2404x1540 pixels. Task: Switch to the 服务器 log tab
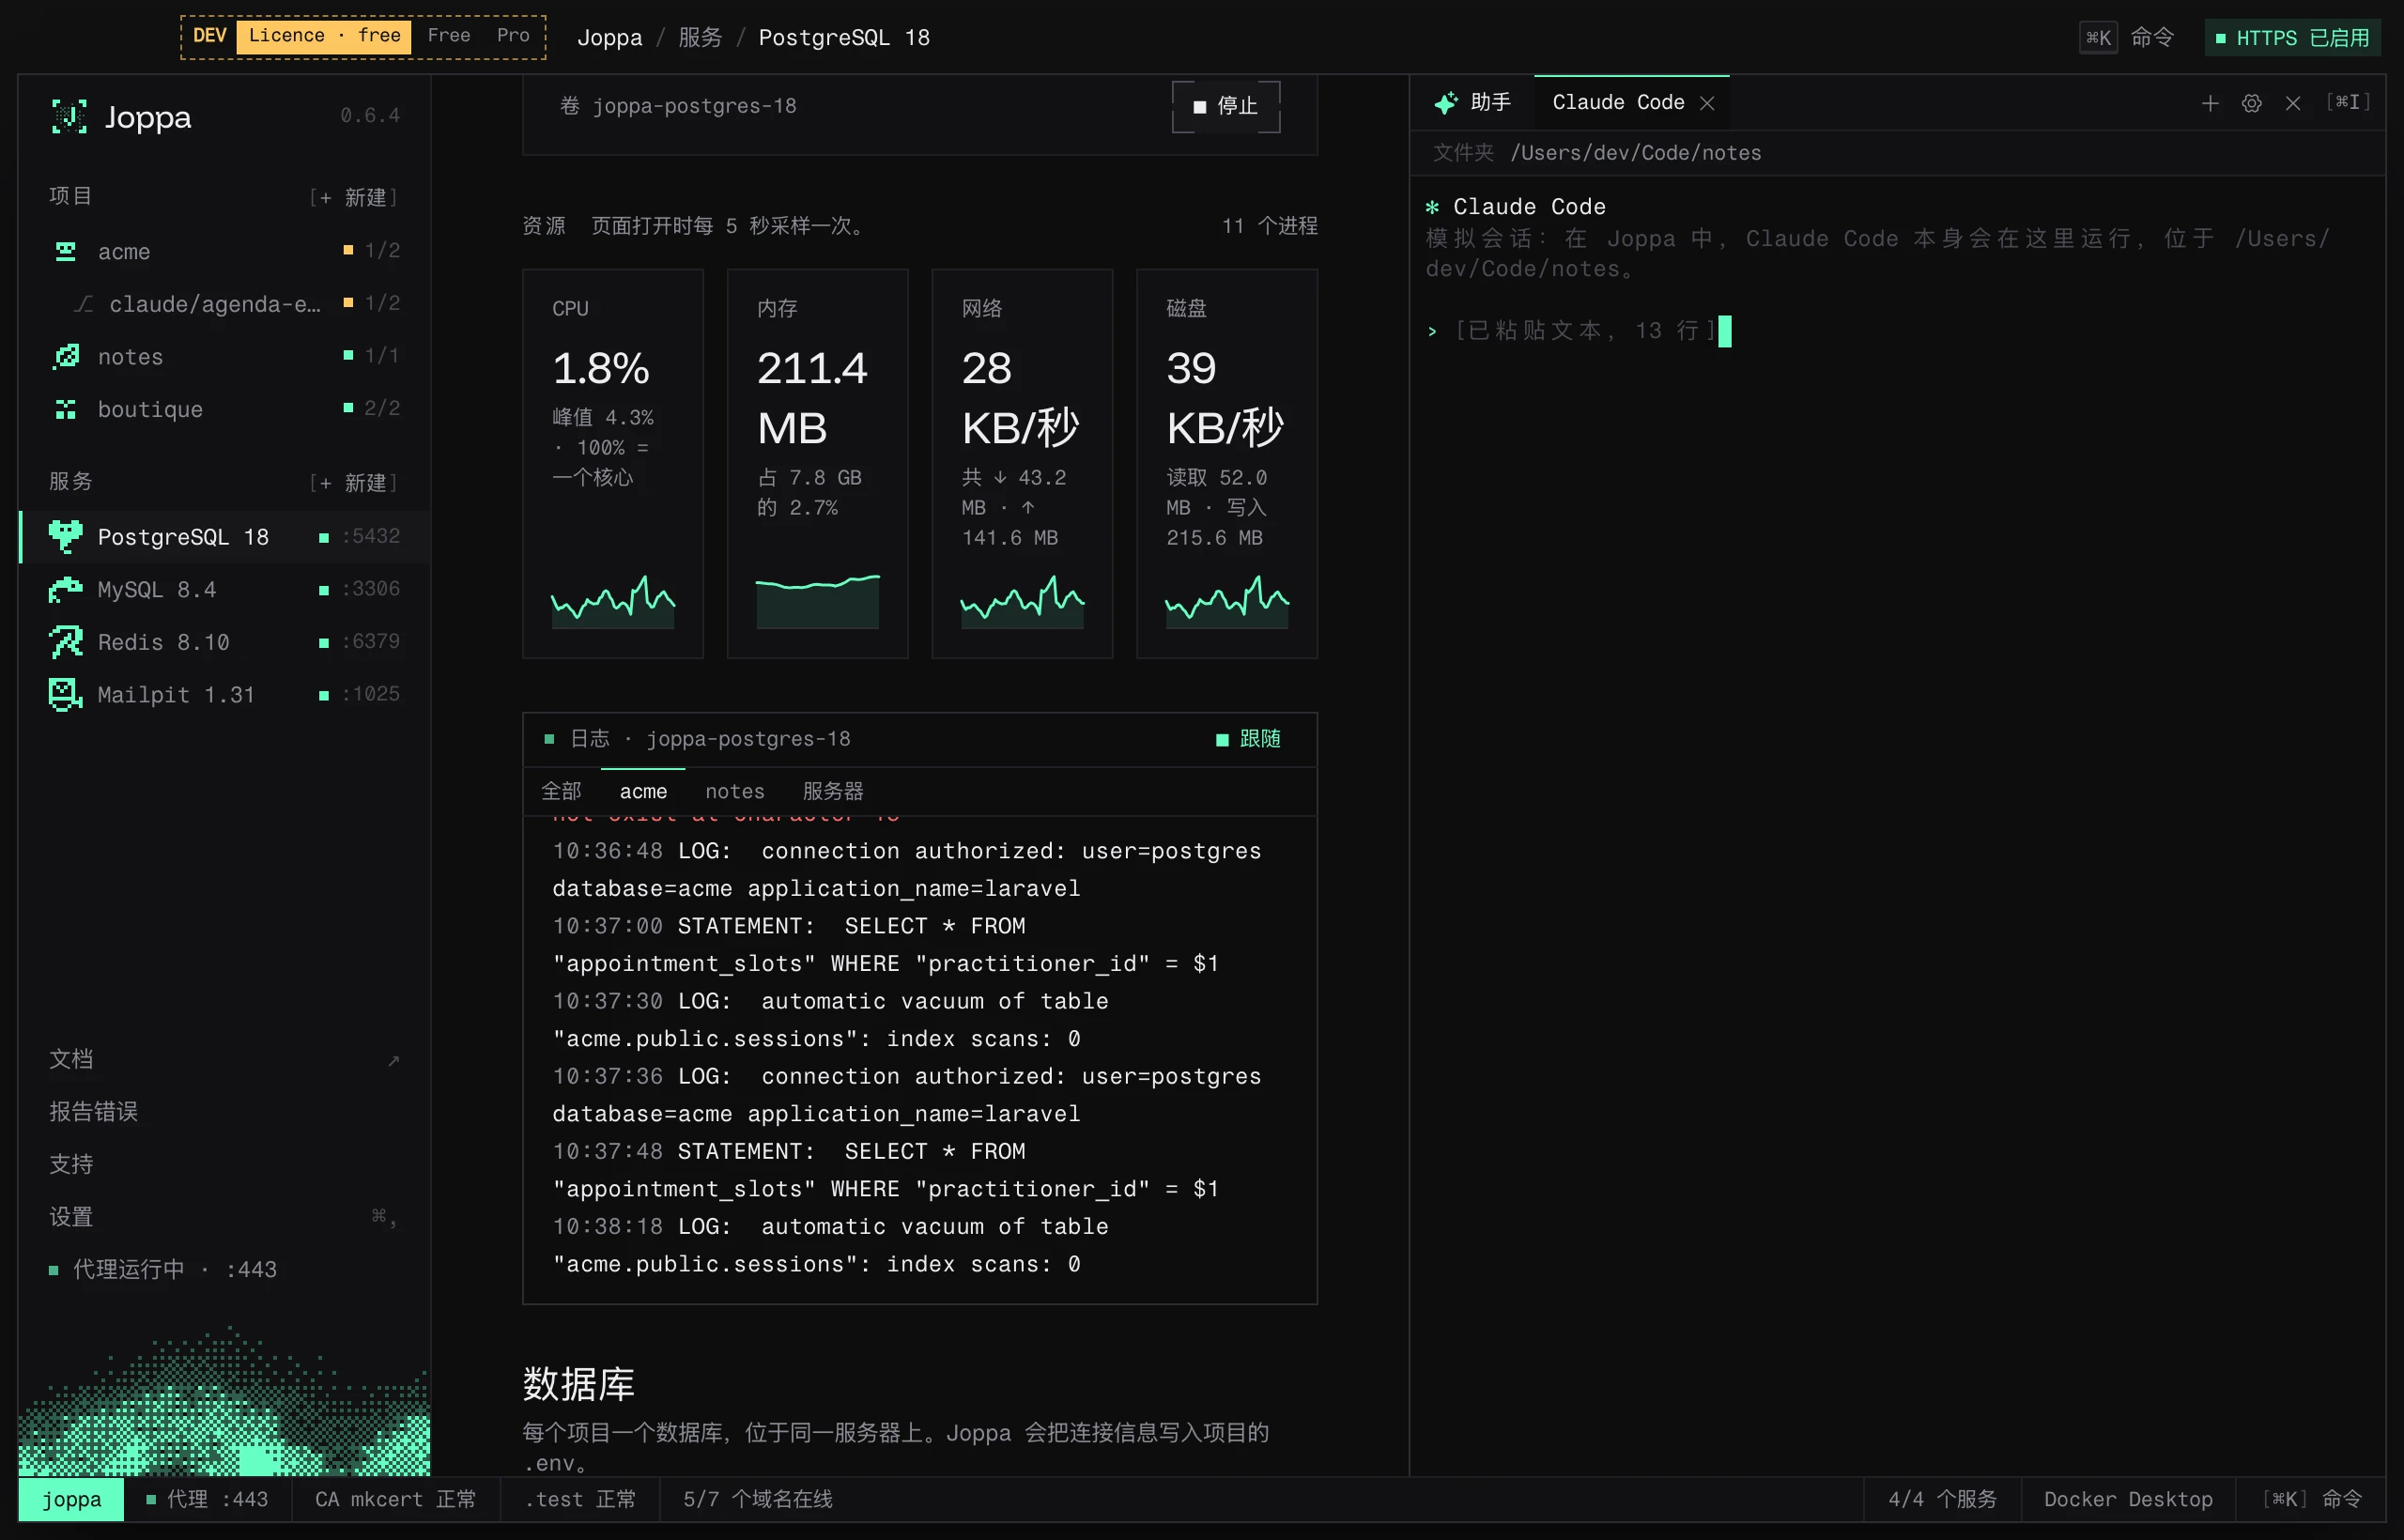[833, 791]
